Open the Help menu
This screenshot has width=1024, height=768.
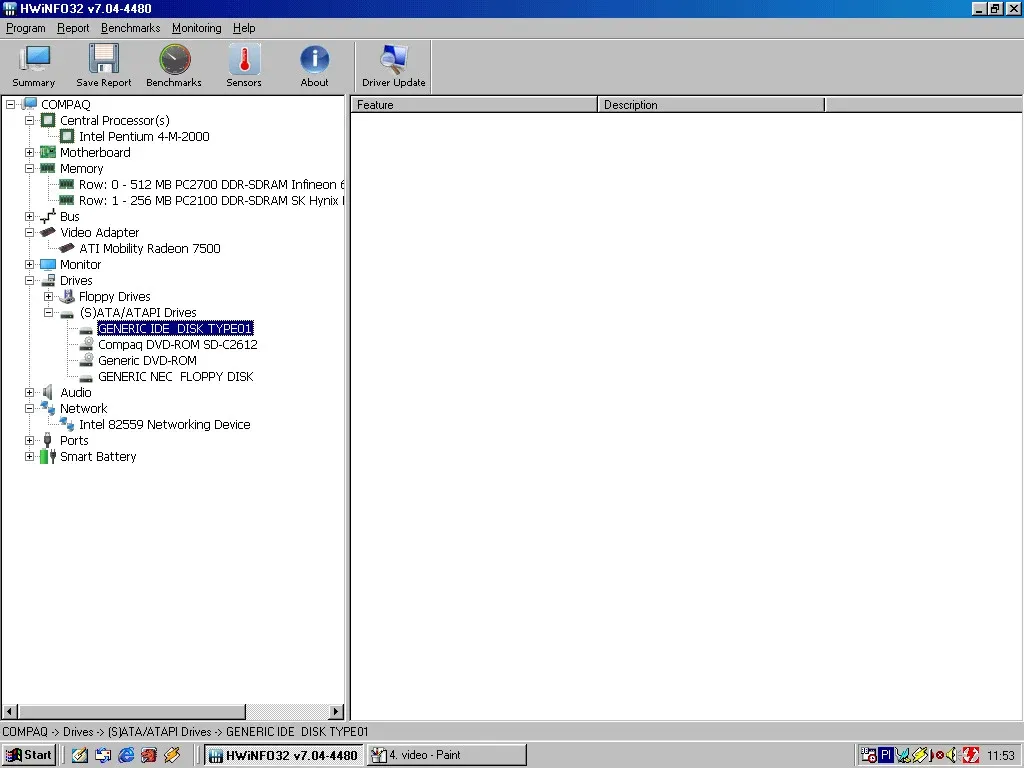(244, 28)
